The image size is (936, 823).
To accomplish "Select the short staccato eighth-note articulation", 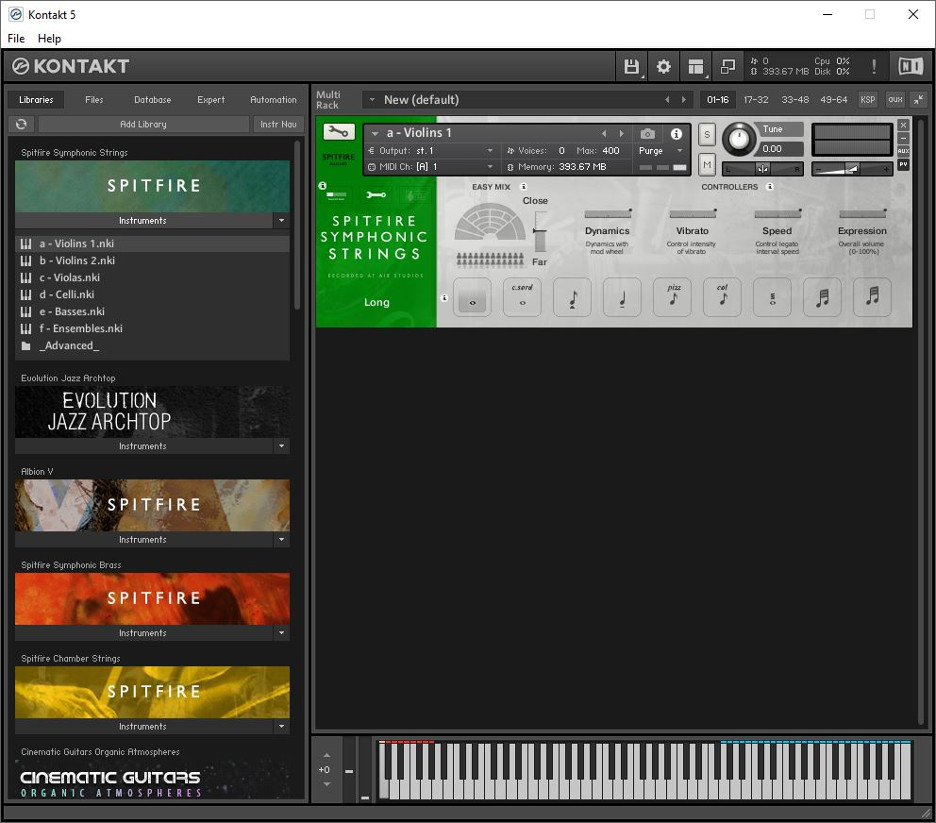I will pyautogui.click(x=572, y=297).
